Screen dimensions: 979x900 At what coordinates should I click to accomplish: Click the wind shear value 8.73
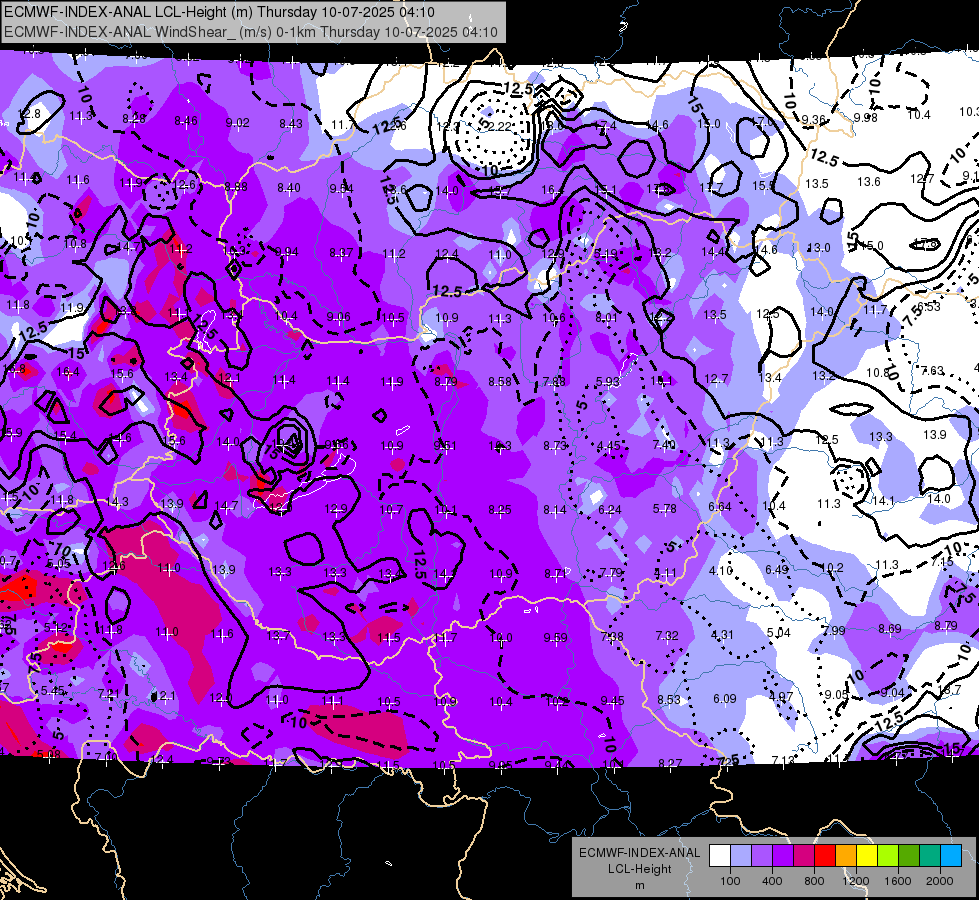pos(554,445)
